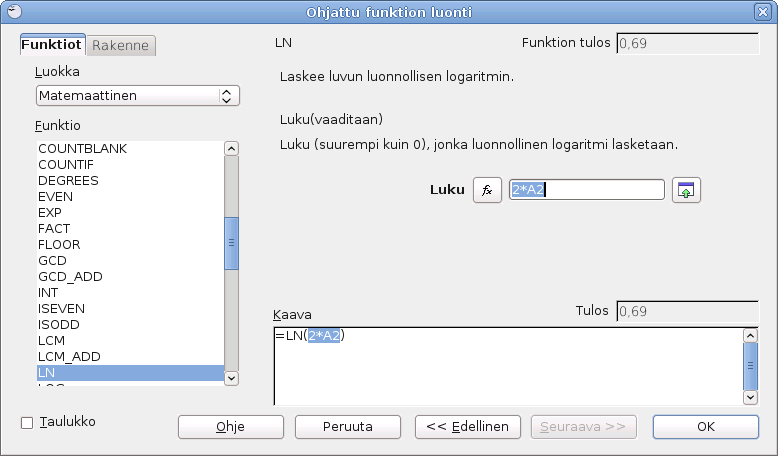Close the function wizard dialog window
This screenshot has width=778, height=456.
(x=766, y=12)
